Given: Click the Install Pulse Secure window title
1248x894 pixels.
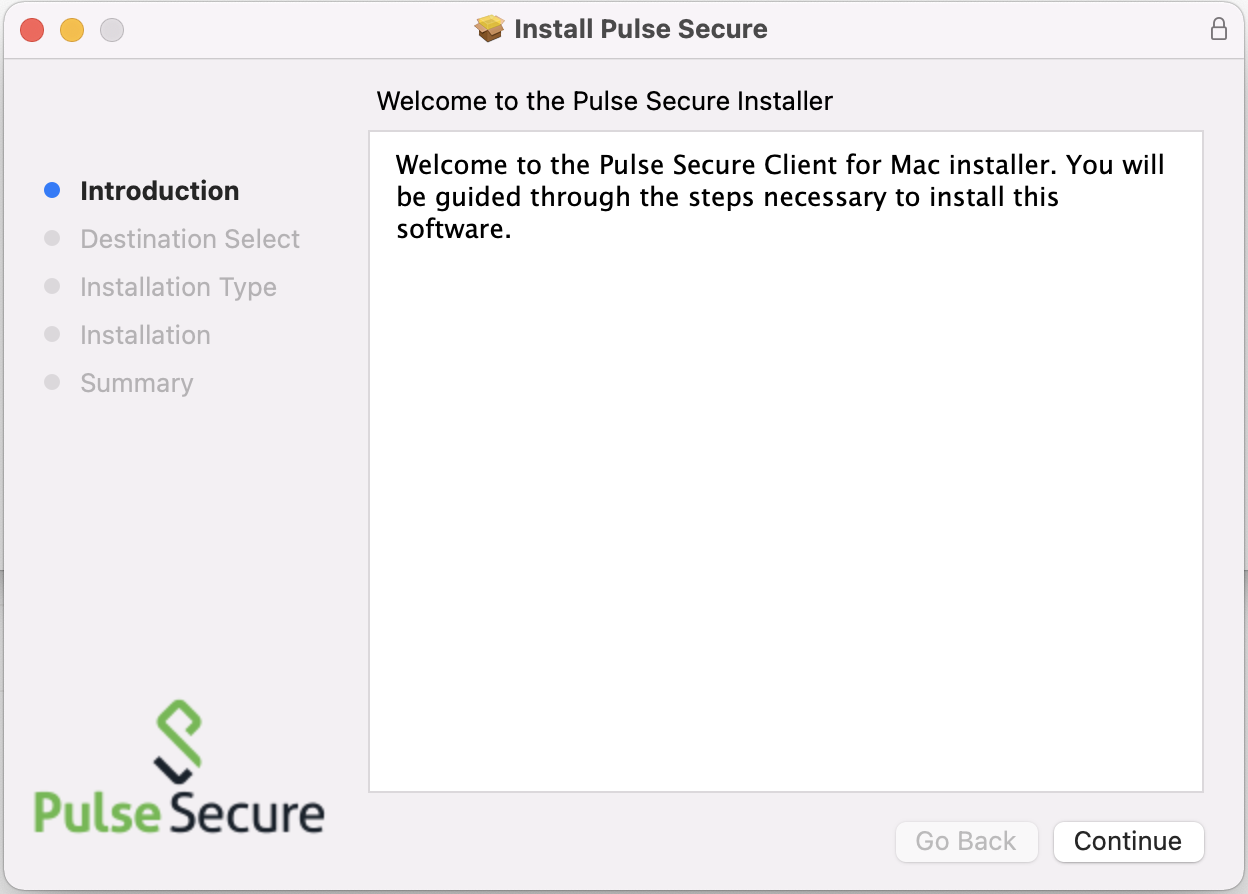Looking at the screenshot, I should tap(641, 28).
